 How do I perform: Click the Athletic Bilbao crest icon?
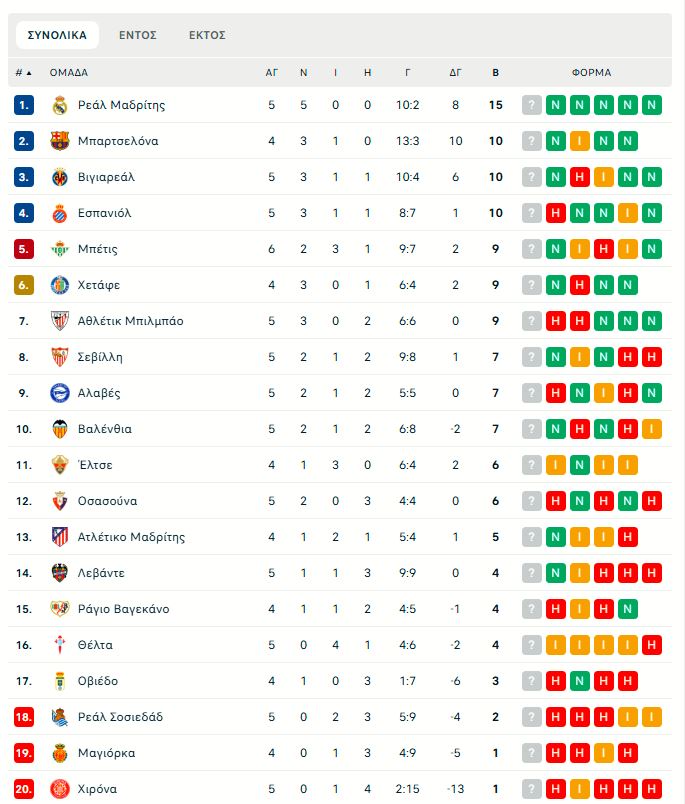pos(59,321)
